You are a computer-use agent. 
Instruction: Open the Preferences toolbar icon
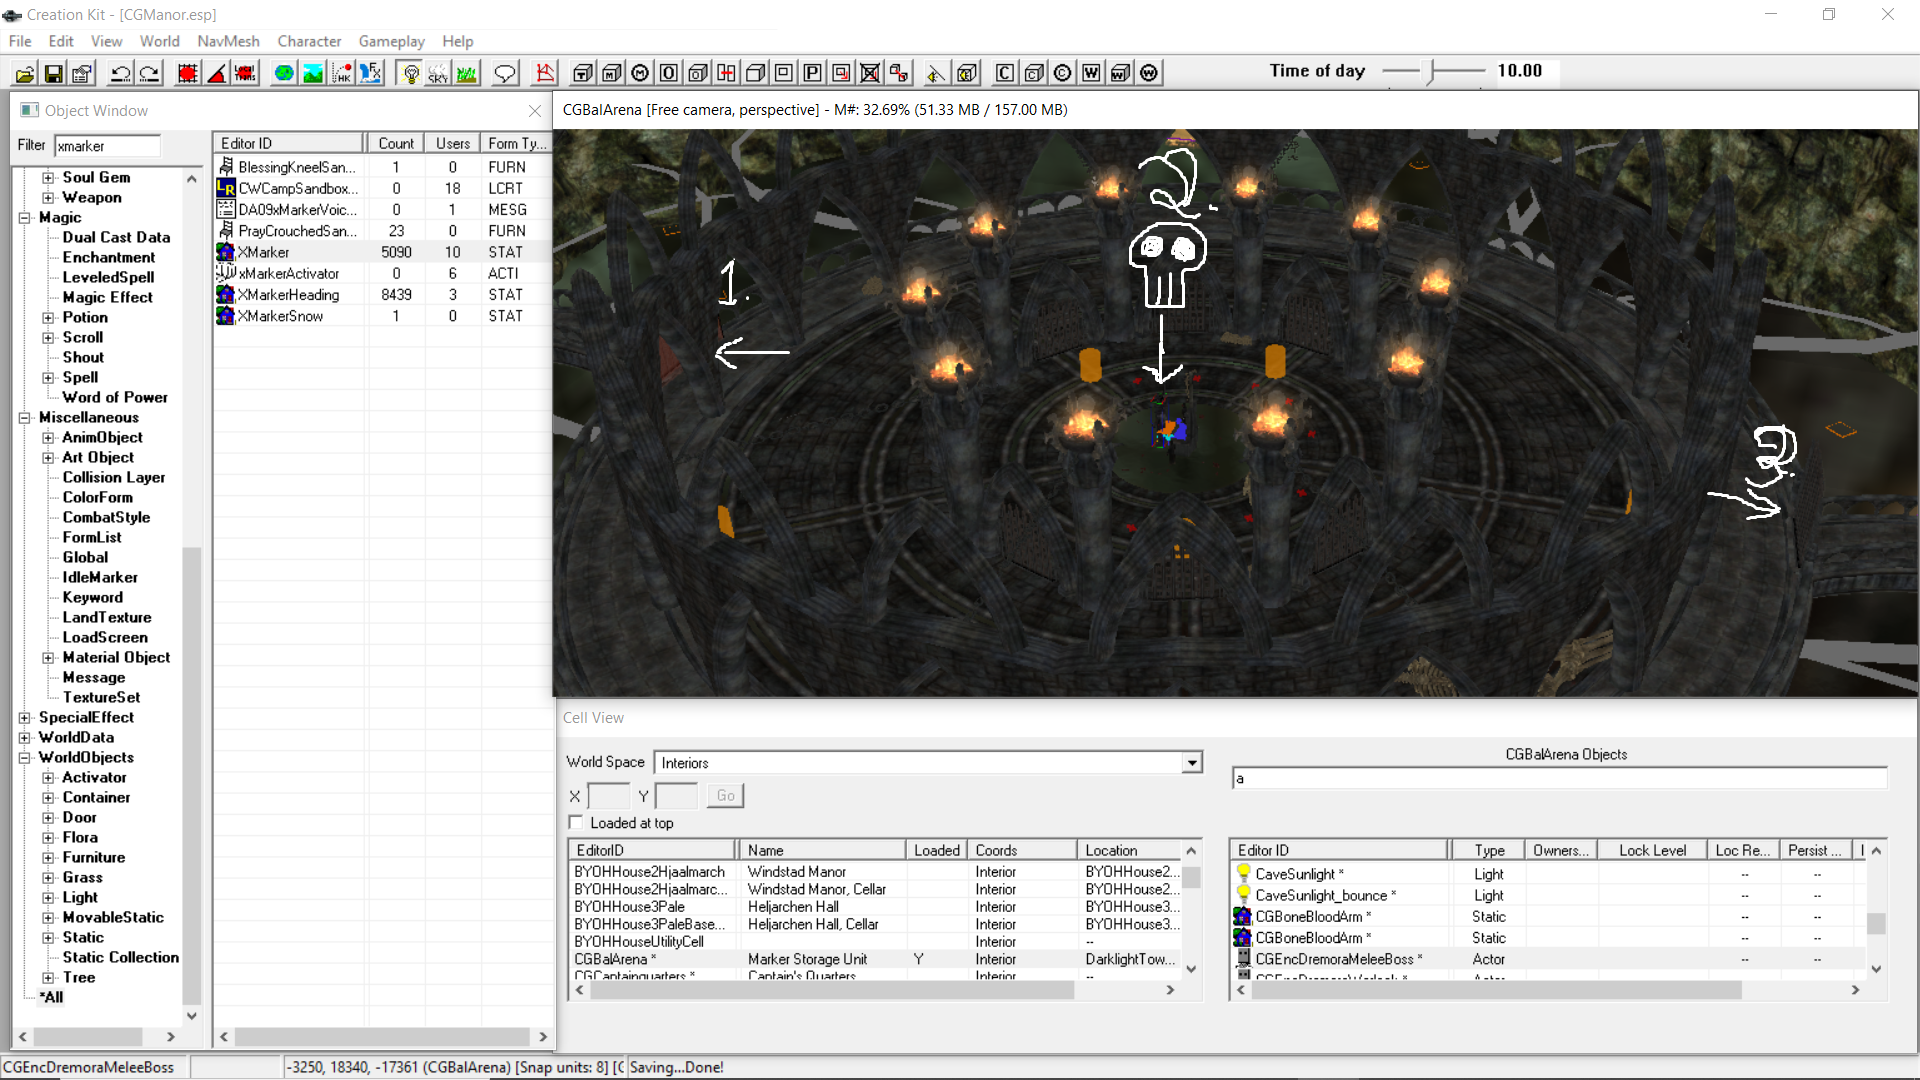tap(82, 73)
